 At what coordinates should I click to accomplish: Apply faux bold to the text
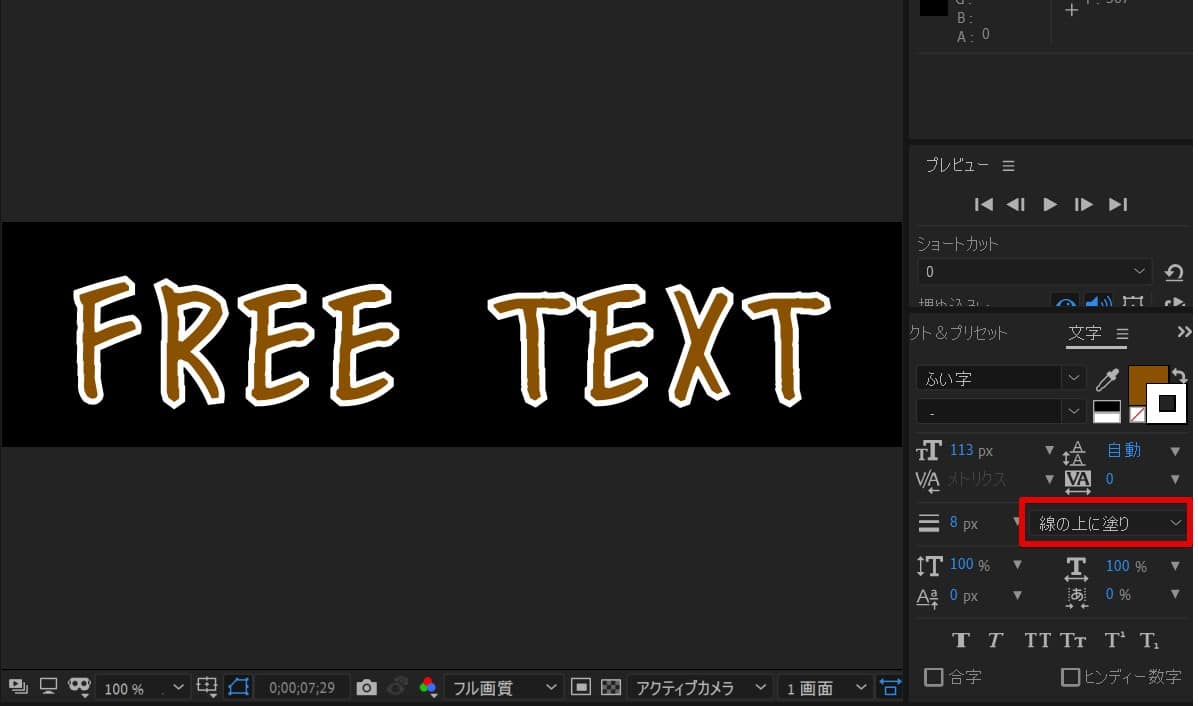point(961,641)
